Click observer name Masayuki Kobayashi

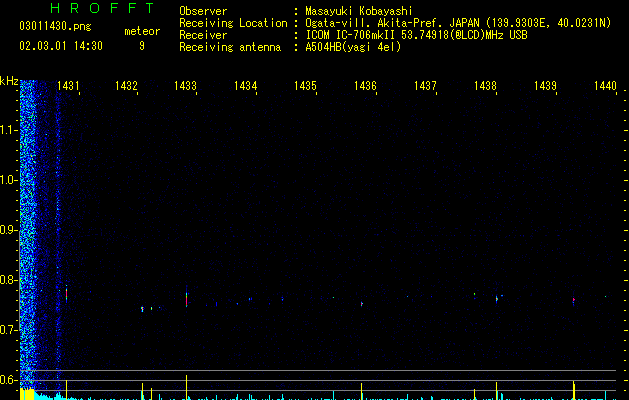(x=359, y=11)
